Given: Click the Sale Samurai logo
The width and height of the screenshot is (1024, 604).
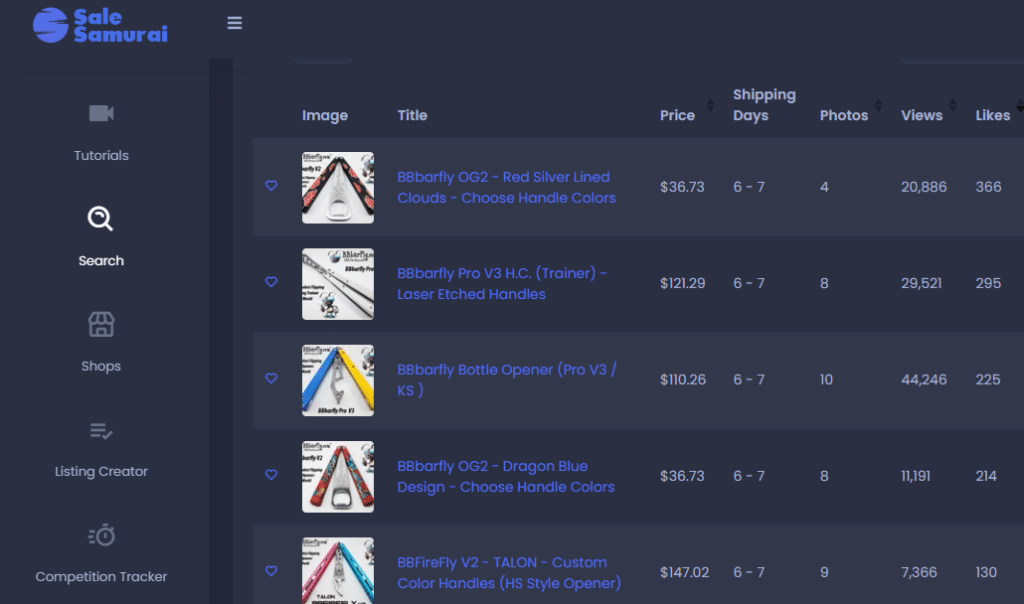Looking at the screenshot, I should [x=101, y=25].
